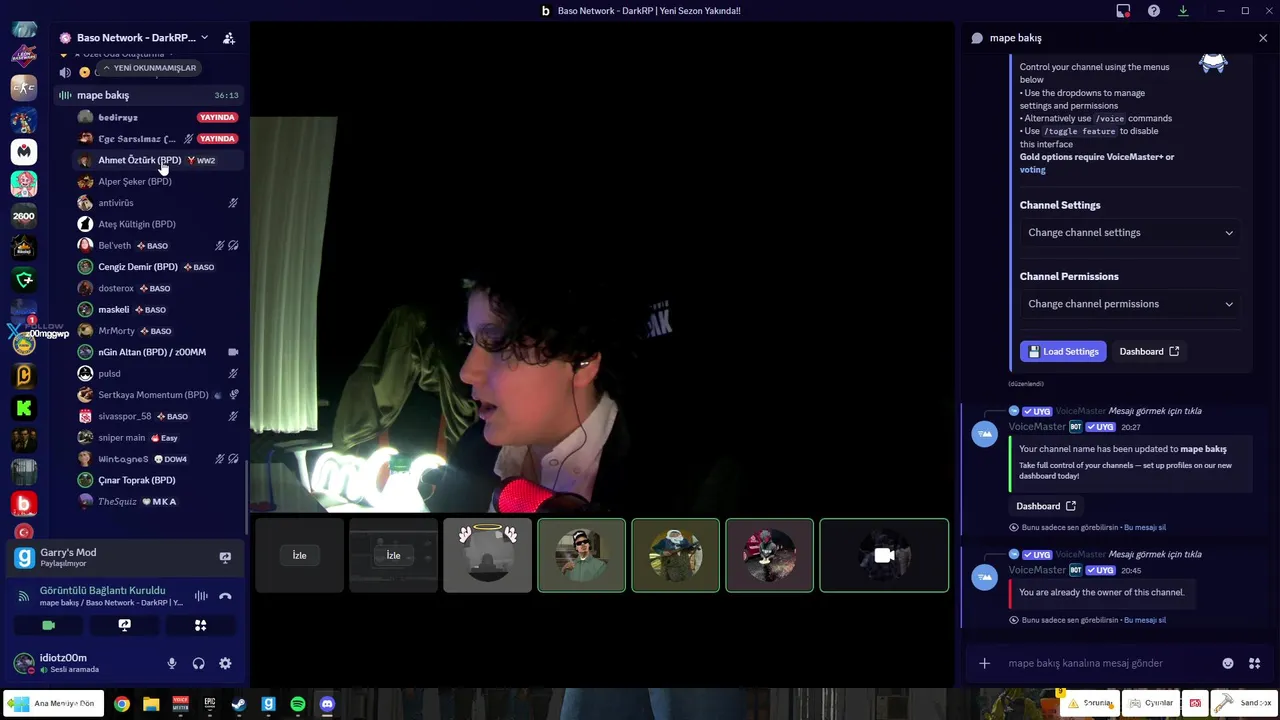1280x720 pixels.
Task: Open the red b server icon
Action: (x=24, y=504)
